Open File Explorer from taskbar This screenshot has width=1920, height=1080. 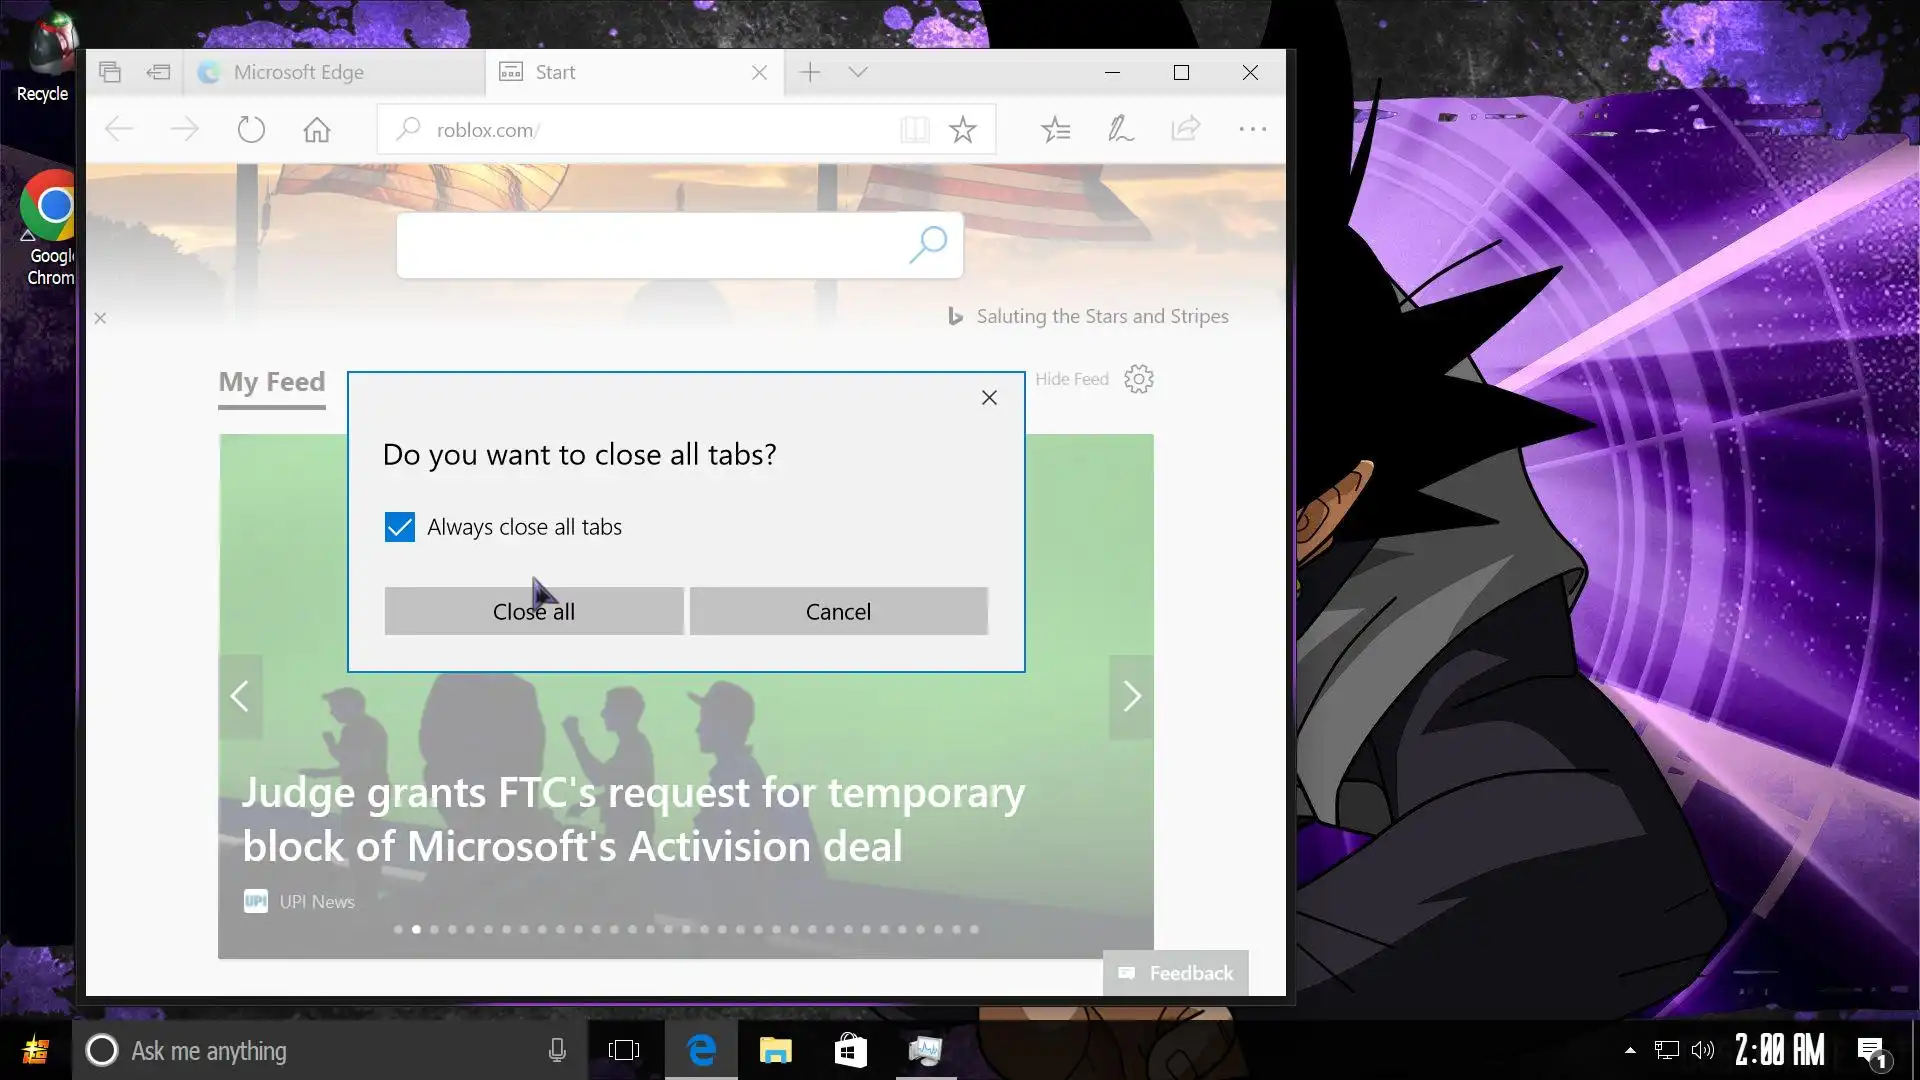click(775, 1050)
